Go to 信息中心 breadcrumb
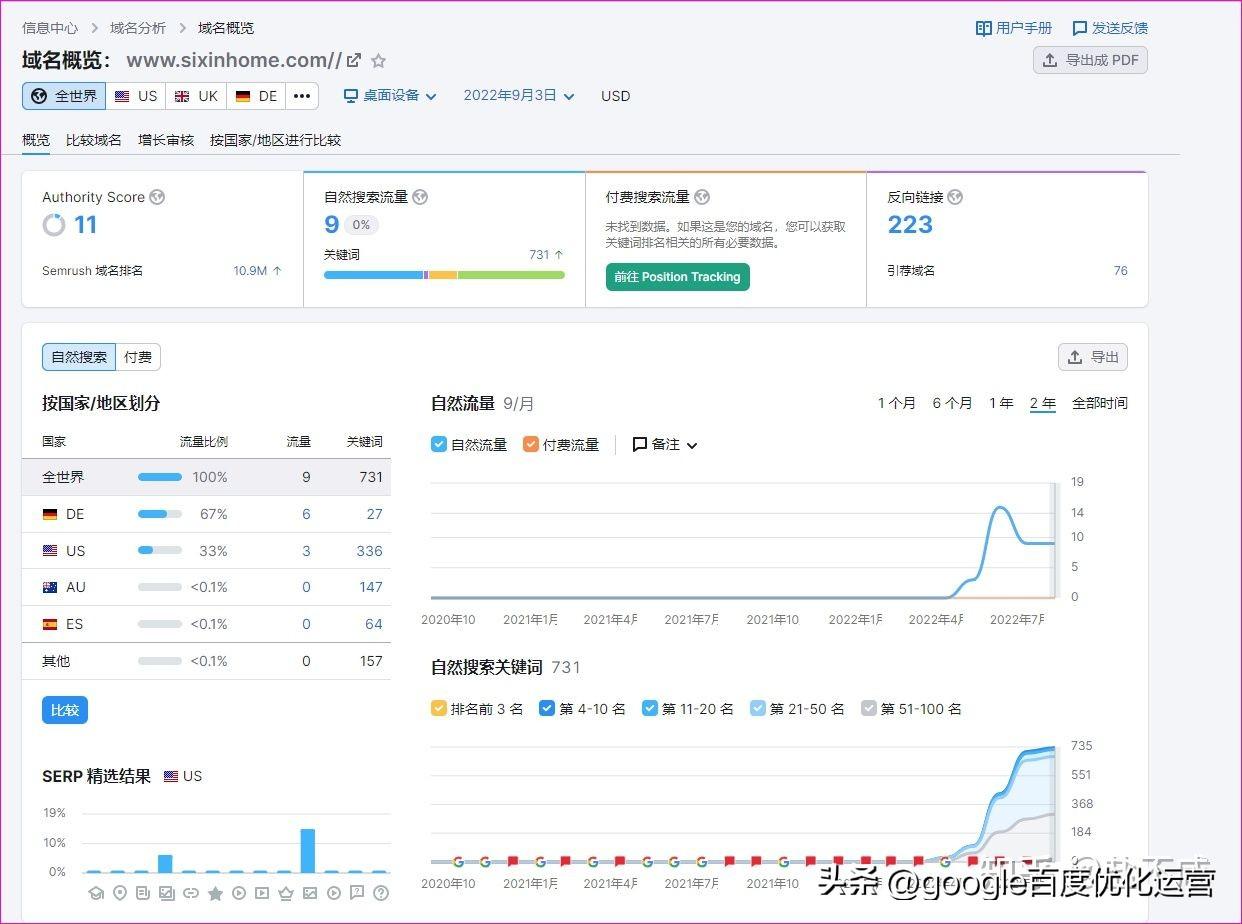The height and width of the screenshot is (924, 1242). 50,28
